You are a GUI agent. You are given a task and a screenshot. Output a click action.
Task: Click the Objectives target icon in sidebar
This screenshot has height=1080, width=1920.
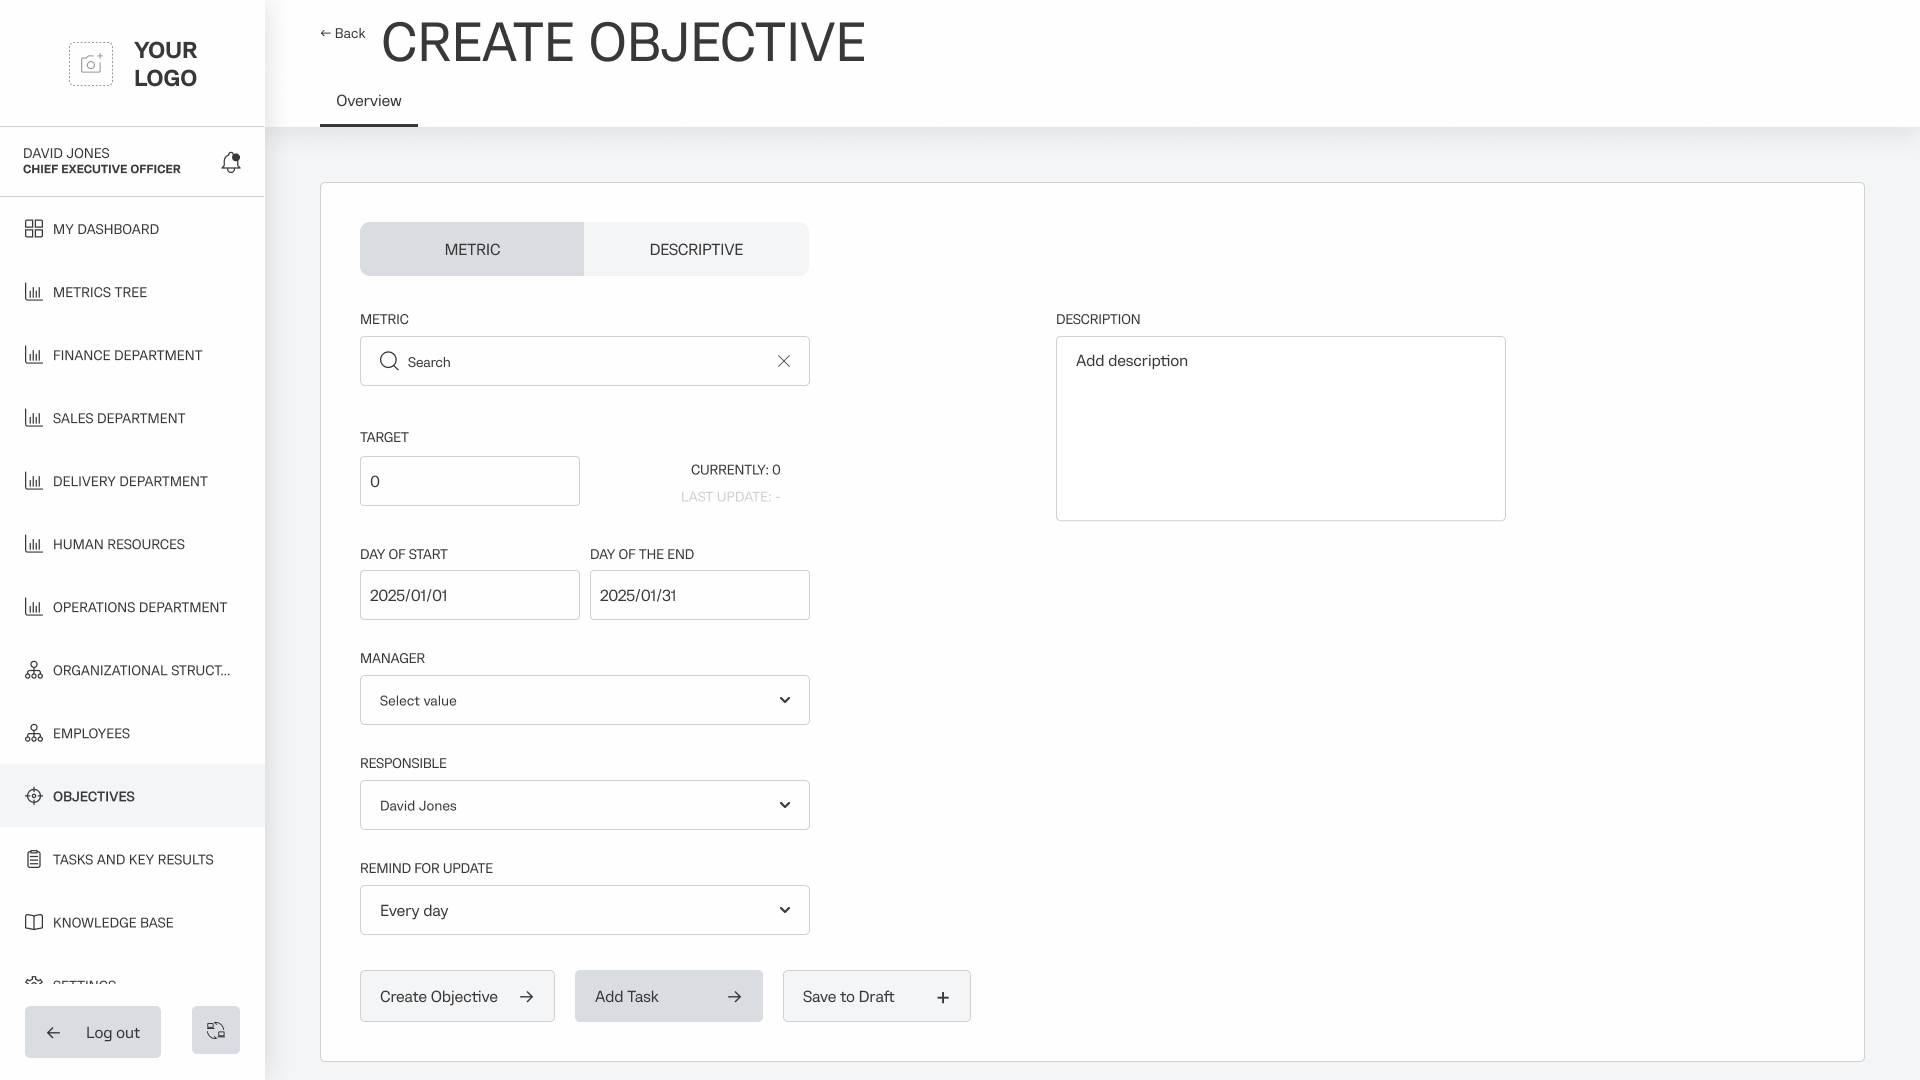[x=34, y=796]
